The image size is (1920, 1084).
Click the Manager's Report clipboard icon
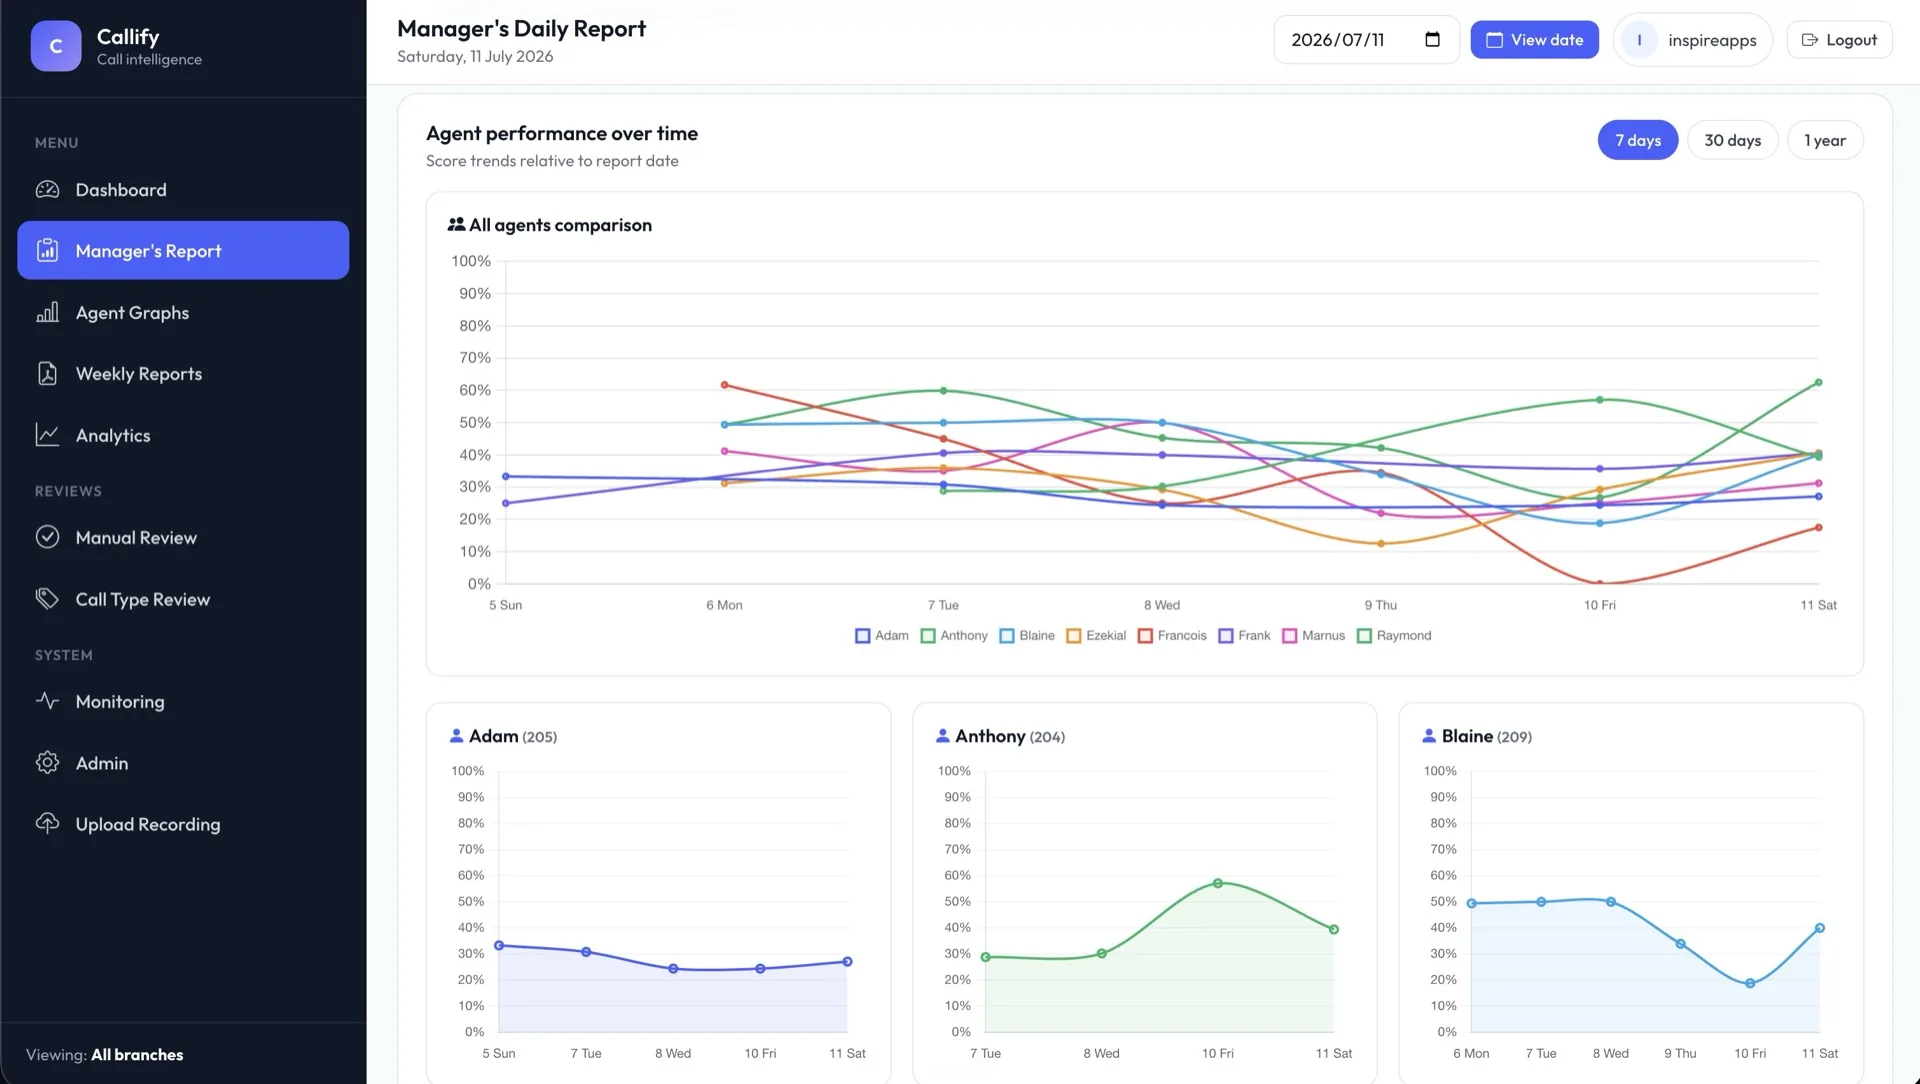click(47, 251)
